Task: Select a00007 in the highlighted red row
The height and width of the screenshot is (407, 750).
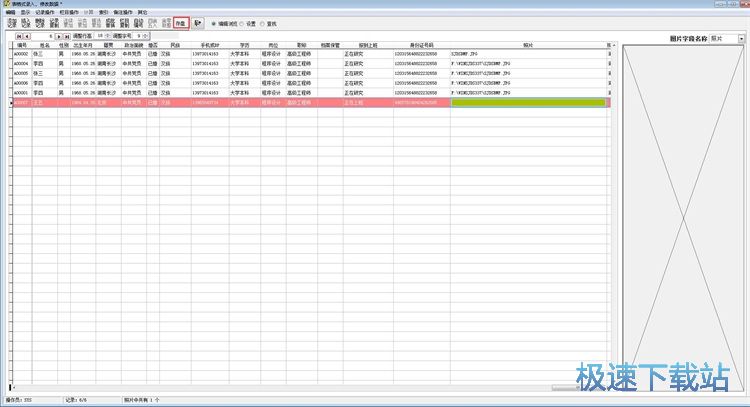Action: click(x=22, y=102)
